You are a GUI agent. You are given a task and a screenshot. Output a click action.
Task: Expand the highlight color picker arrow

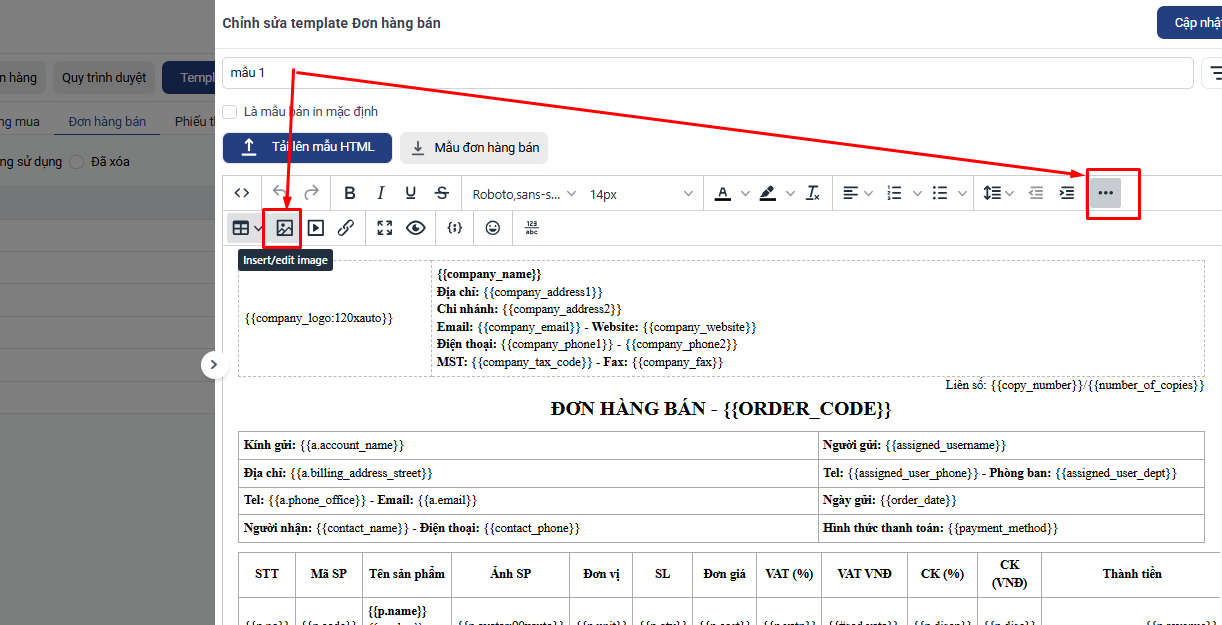[790, 193]
